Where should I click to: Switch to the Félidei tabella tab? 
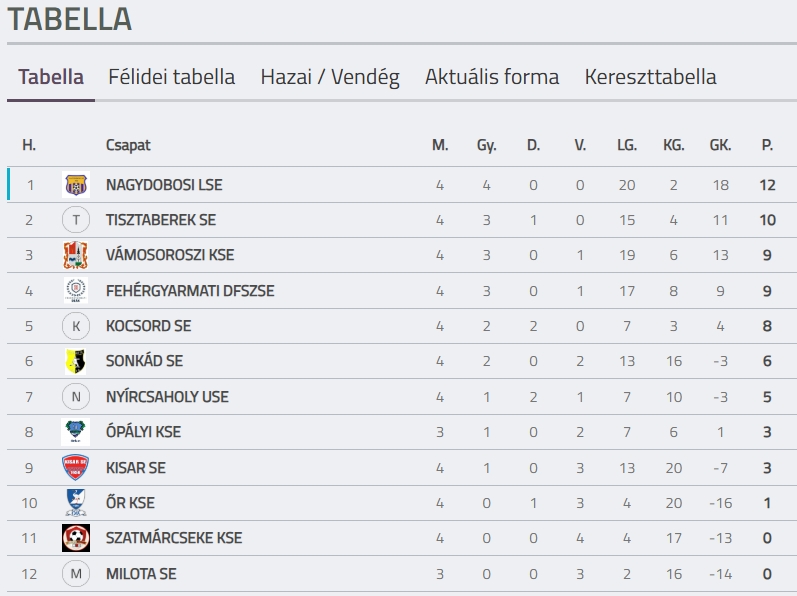click(x=171, y=77)
